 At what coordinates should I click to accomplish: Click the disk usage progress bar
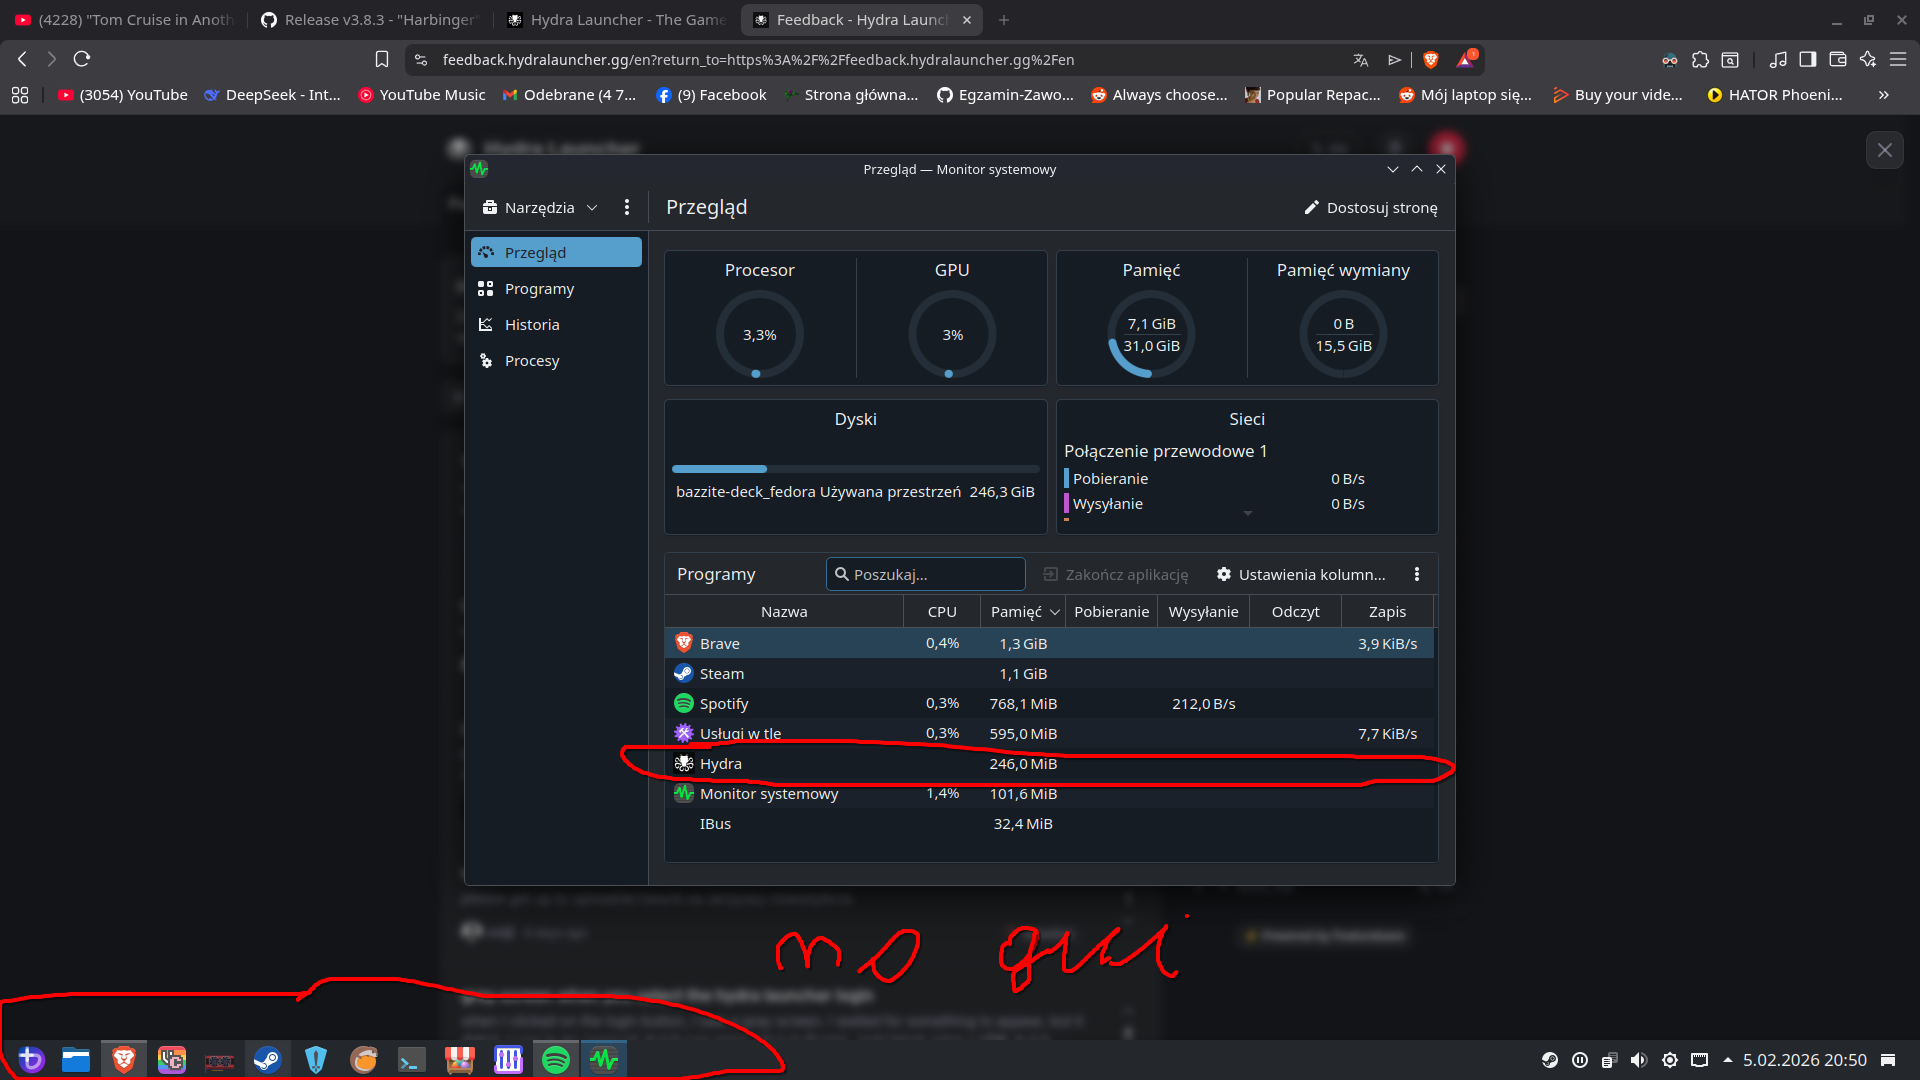click(x=855, y=469)
